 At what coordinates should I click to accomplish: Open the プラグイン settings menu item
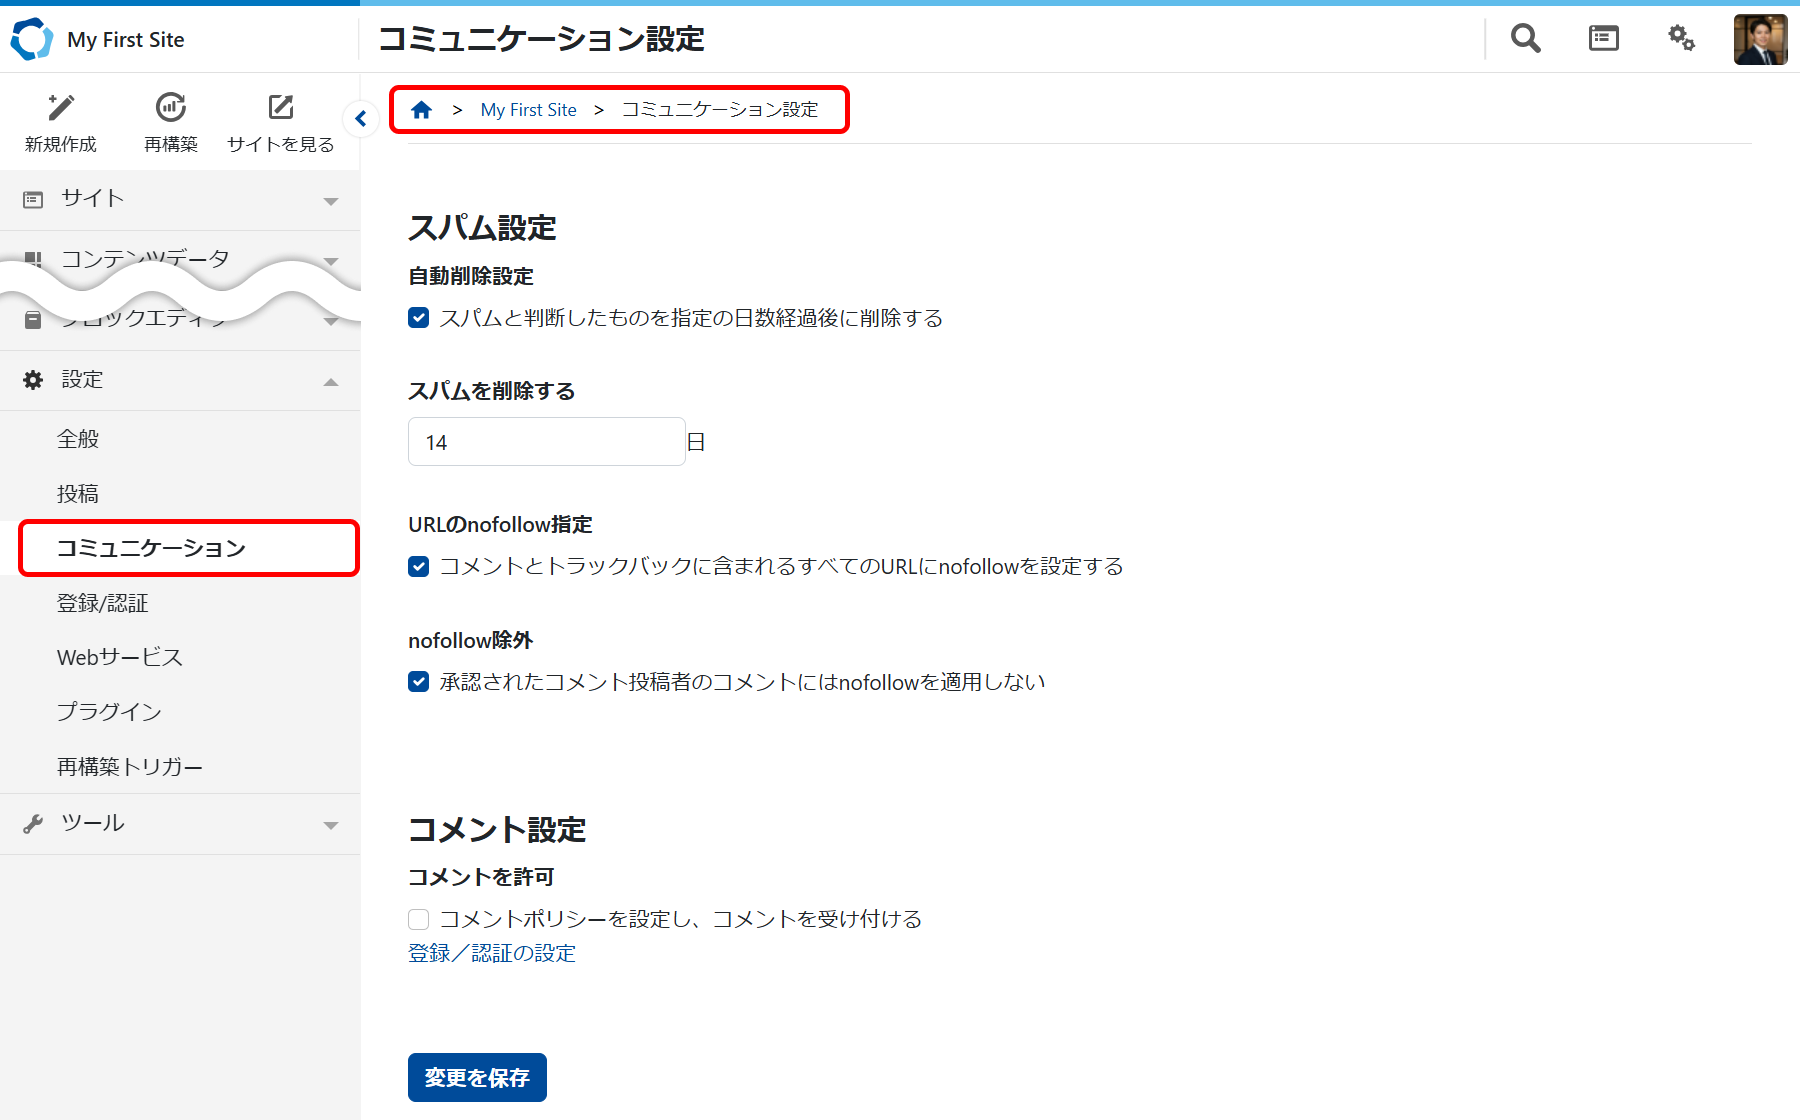109,712
